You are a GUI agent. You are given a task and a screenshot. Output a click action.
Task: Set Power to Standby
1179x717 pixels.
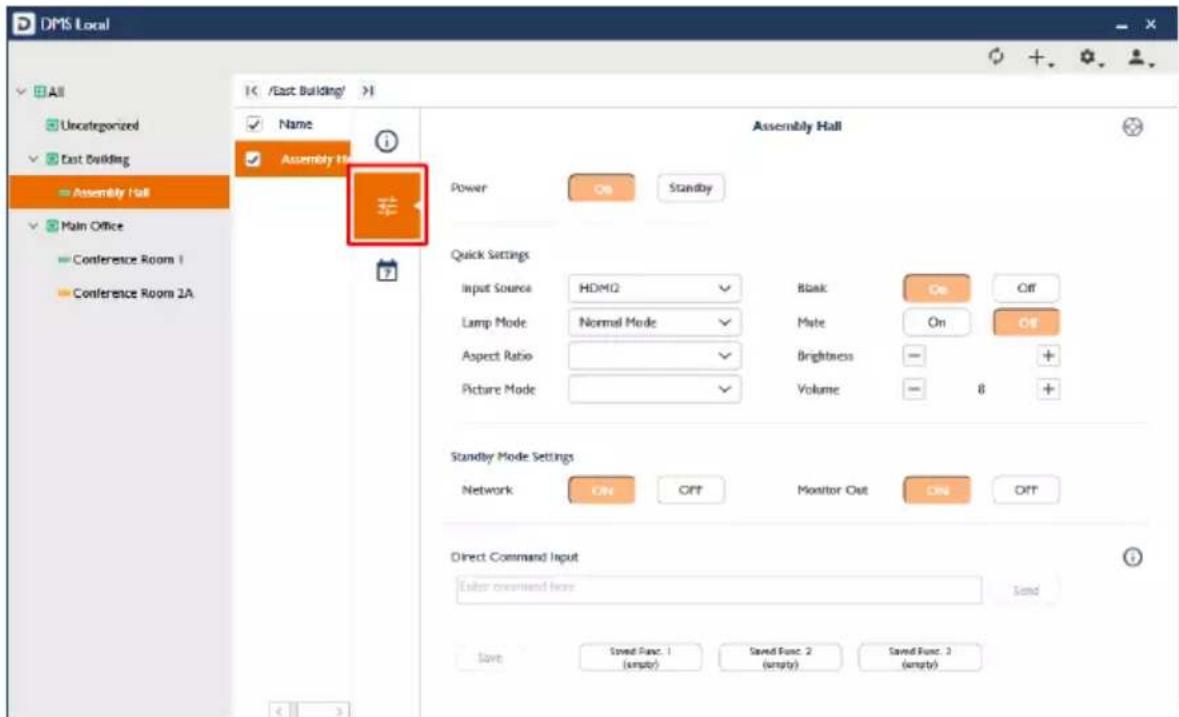point(690,188)
